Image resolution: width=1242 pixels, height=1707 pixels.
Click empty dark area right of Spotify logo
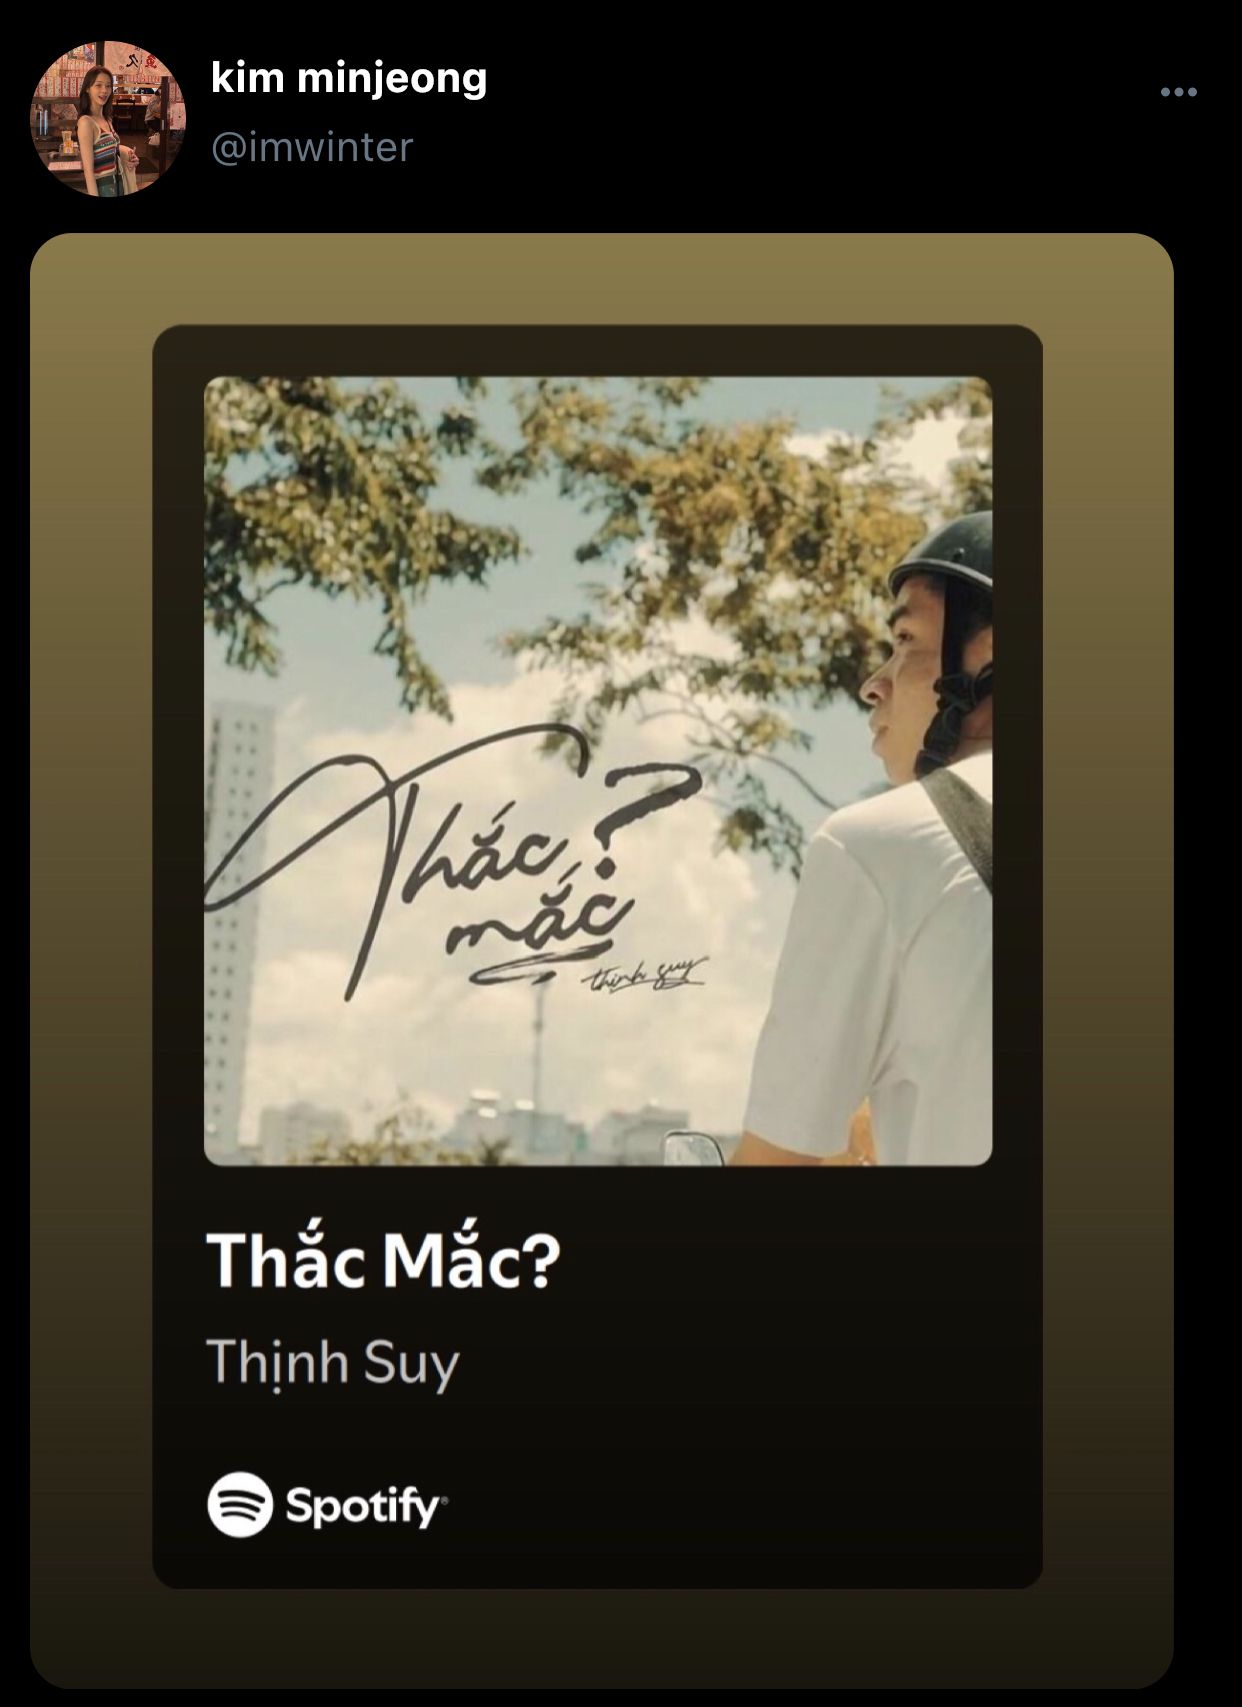click(740, 1504)
